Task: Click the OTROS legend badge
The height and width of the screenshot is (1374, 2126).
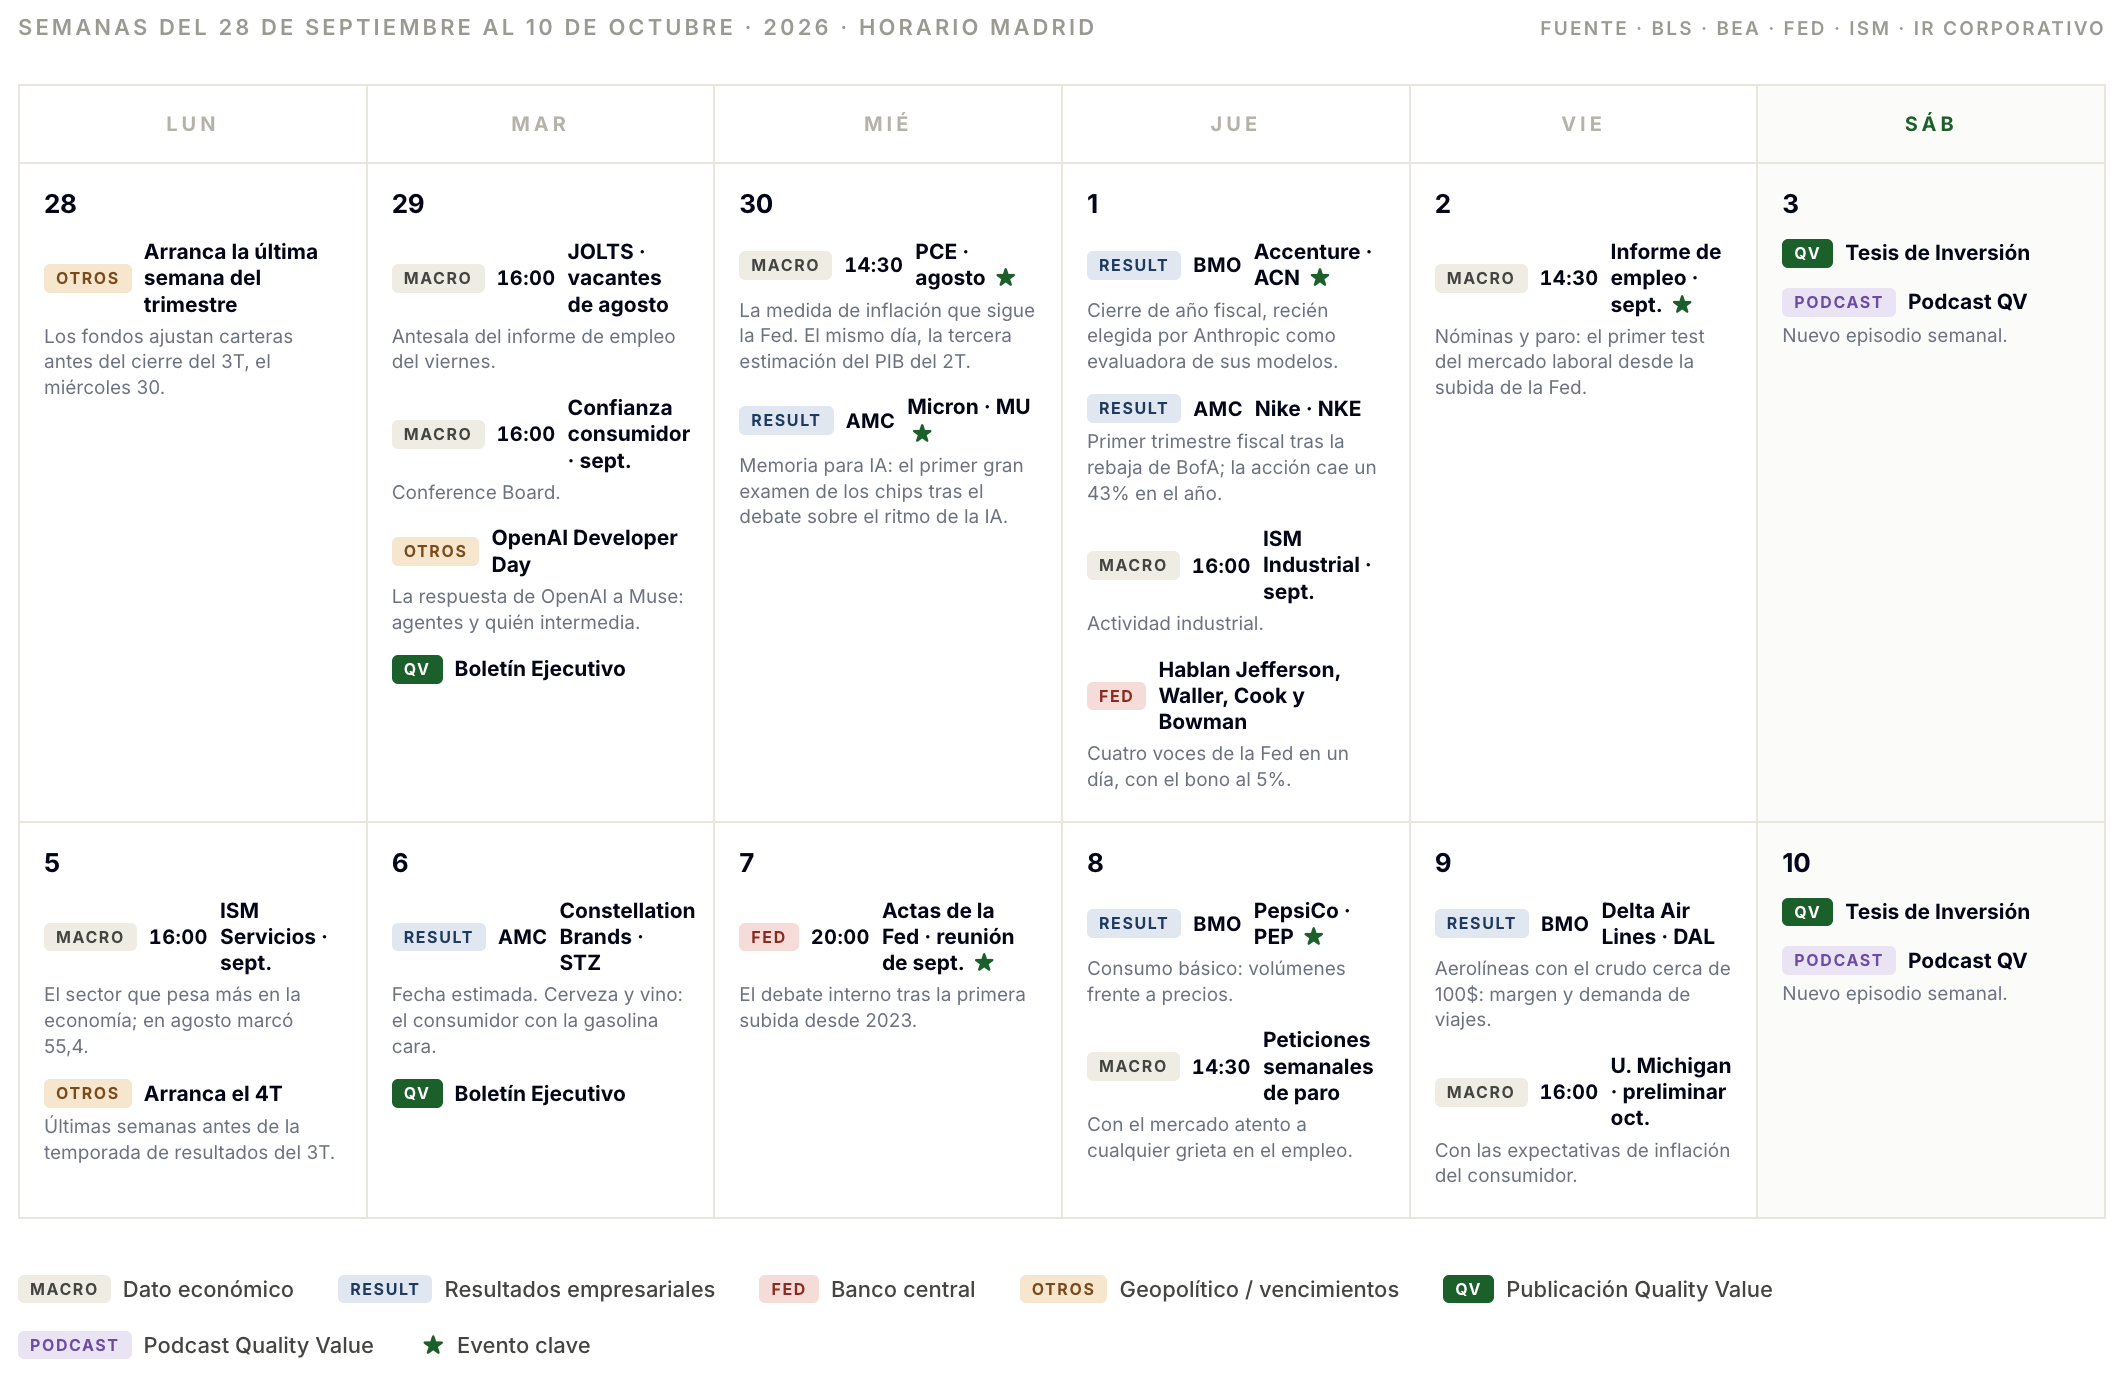Action: coord(1063,1289)
